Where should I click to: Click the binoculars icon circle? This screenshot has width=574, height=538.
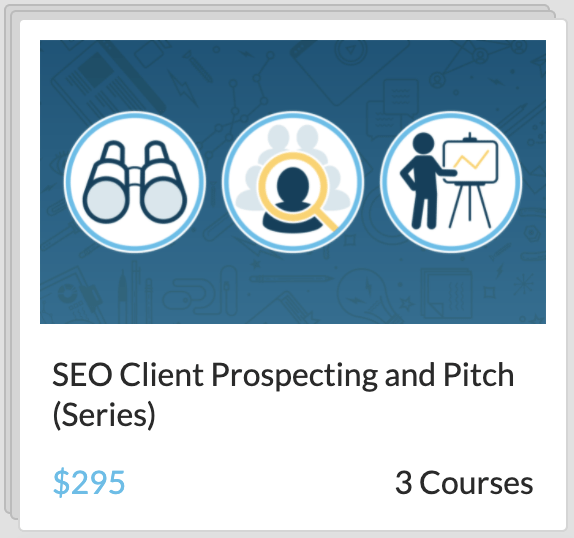pos(135,182)
